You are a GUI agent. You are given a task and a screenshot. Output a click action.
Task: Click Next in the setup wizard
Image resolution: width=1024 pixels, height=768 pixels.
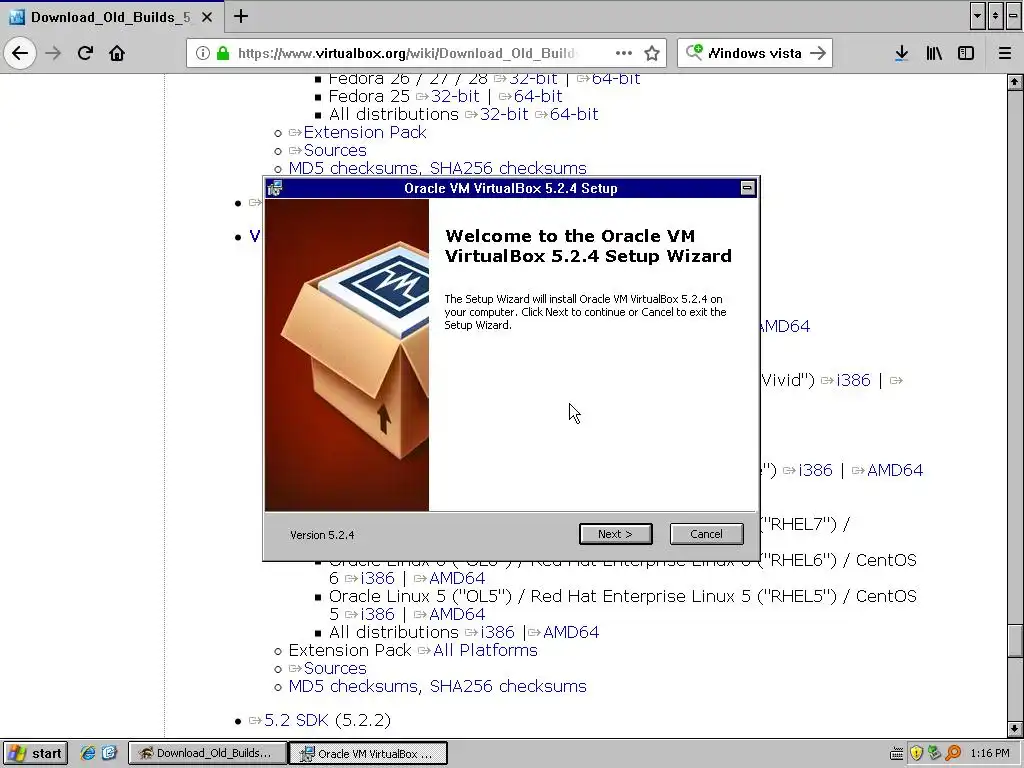[x=615, y=534]
